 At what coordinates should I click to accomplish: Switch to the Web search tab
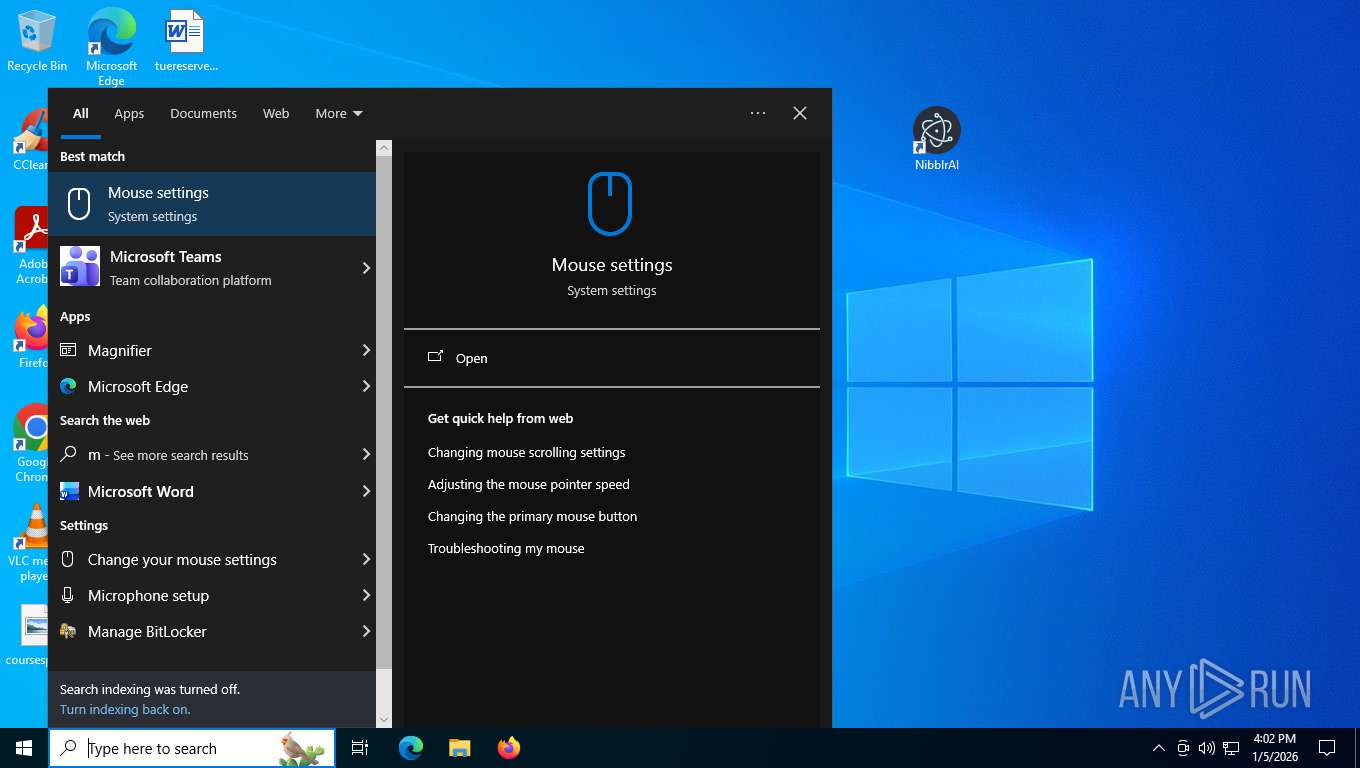point(276,113)
